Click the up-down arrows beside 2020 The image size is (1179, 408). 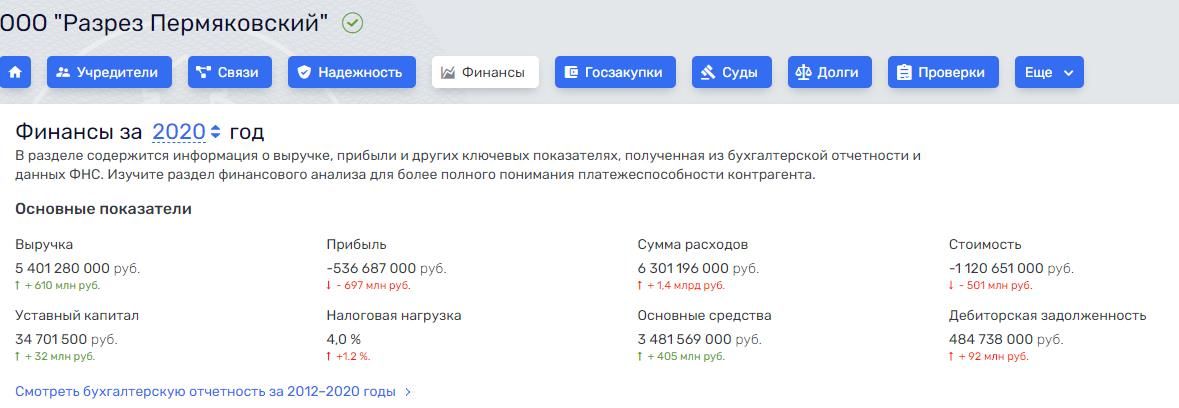(216, 132)
